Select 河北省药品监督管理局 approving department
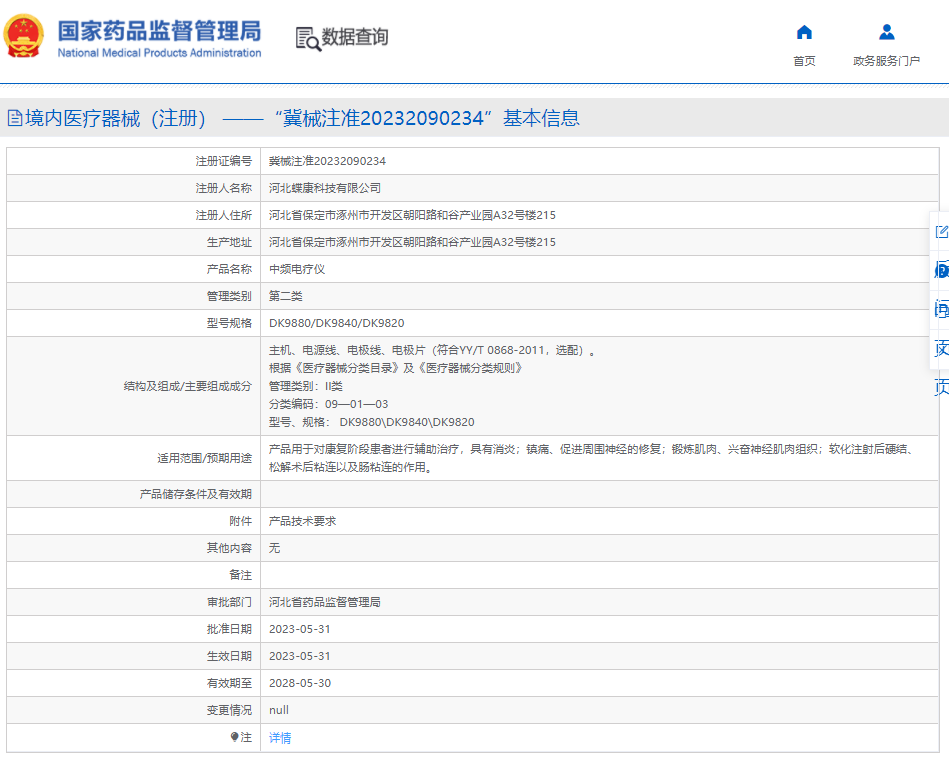Image resolution: width=949 pixels, height=758 pixels. (x=324, y=602)
